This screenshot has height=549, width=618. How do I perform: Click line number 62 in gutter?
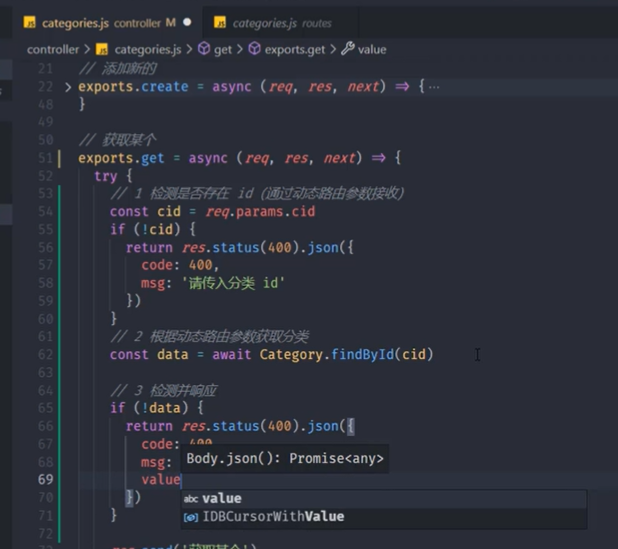tap(46, 354)
